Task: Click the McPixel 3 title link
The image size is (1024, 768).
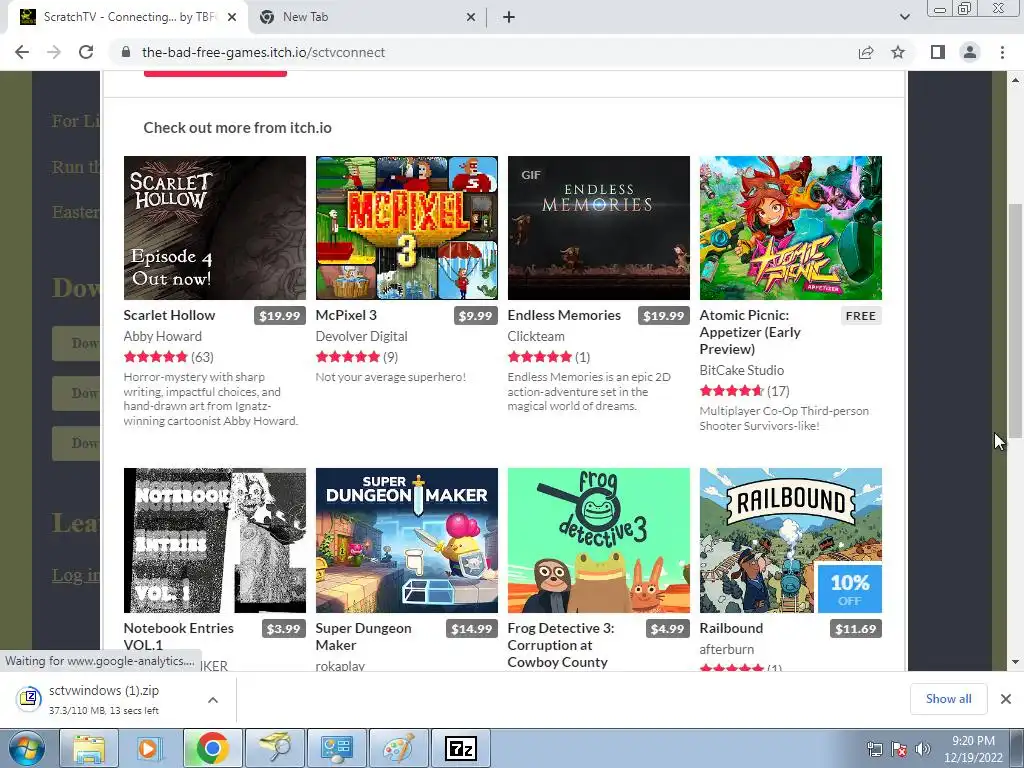Action: click(x=346, y=315)
